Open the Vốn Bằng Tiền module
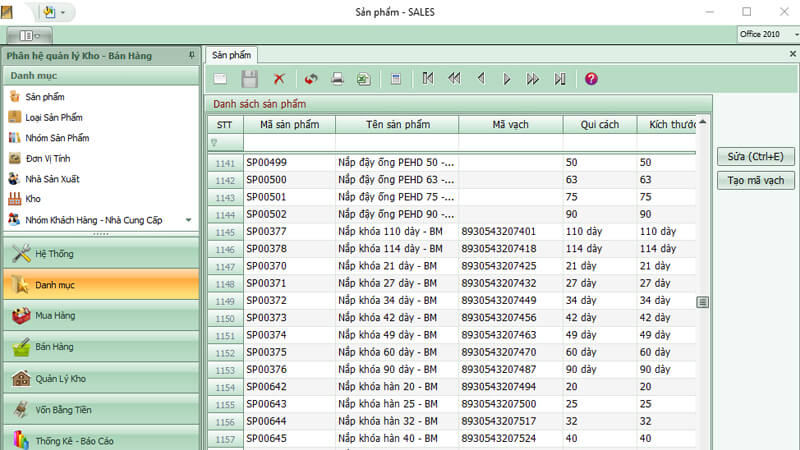800x450 pixels. 101,410
